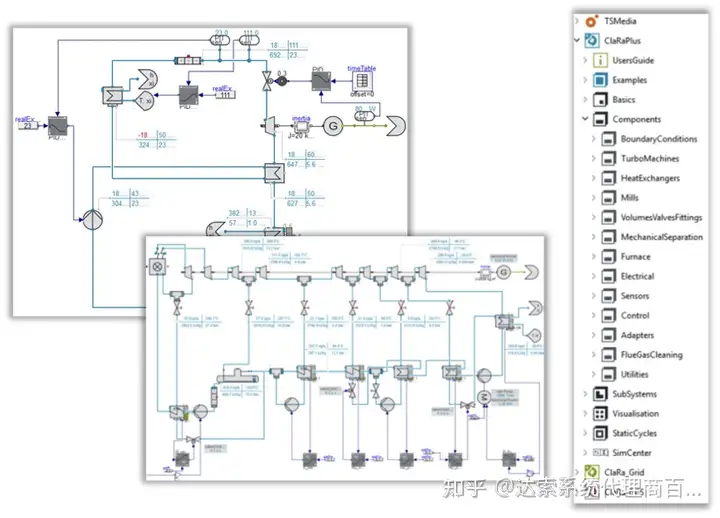
Task: Click the TSMedia library icon
Action: click(x=591, y=20)
